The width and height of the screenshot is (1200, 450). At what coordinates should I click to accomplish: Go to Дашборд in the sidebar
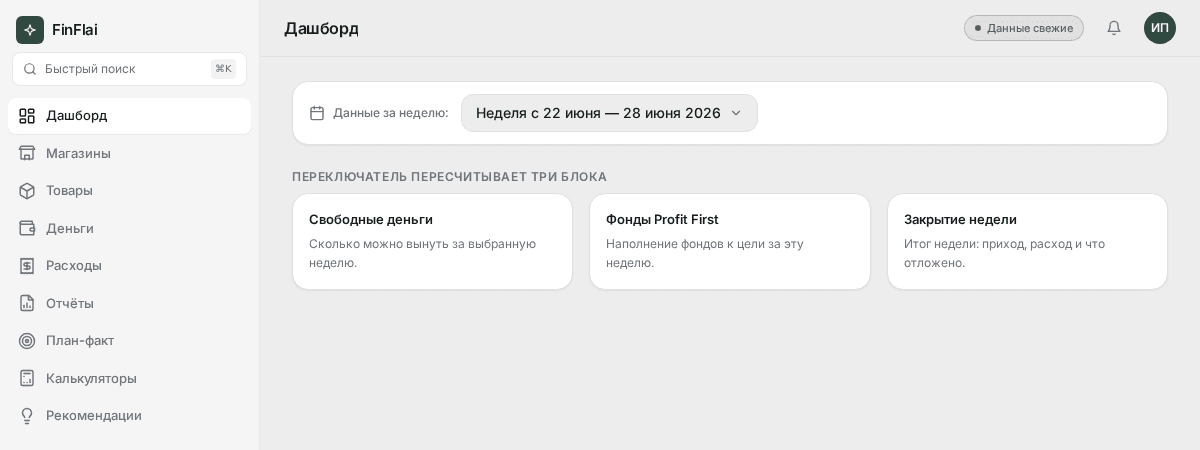(x=129, y=116)
